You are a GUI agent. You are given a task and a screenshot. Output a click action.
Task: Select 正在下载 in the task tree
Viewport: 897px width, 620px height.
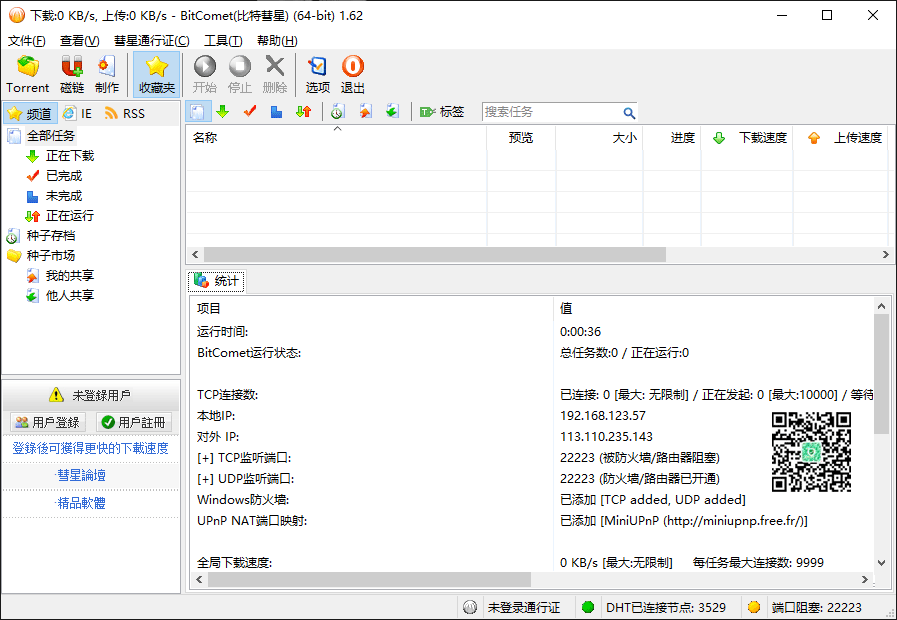click(69, 156)
